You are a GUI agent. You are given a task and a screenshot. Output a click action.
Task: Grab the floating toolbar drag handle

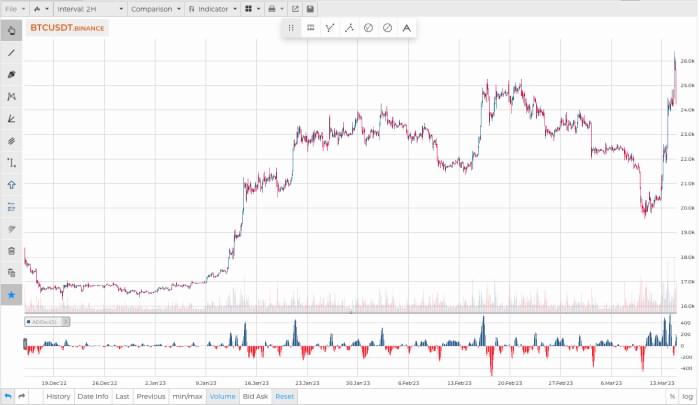[x=291, y=28]
